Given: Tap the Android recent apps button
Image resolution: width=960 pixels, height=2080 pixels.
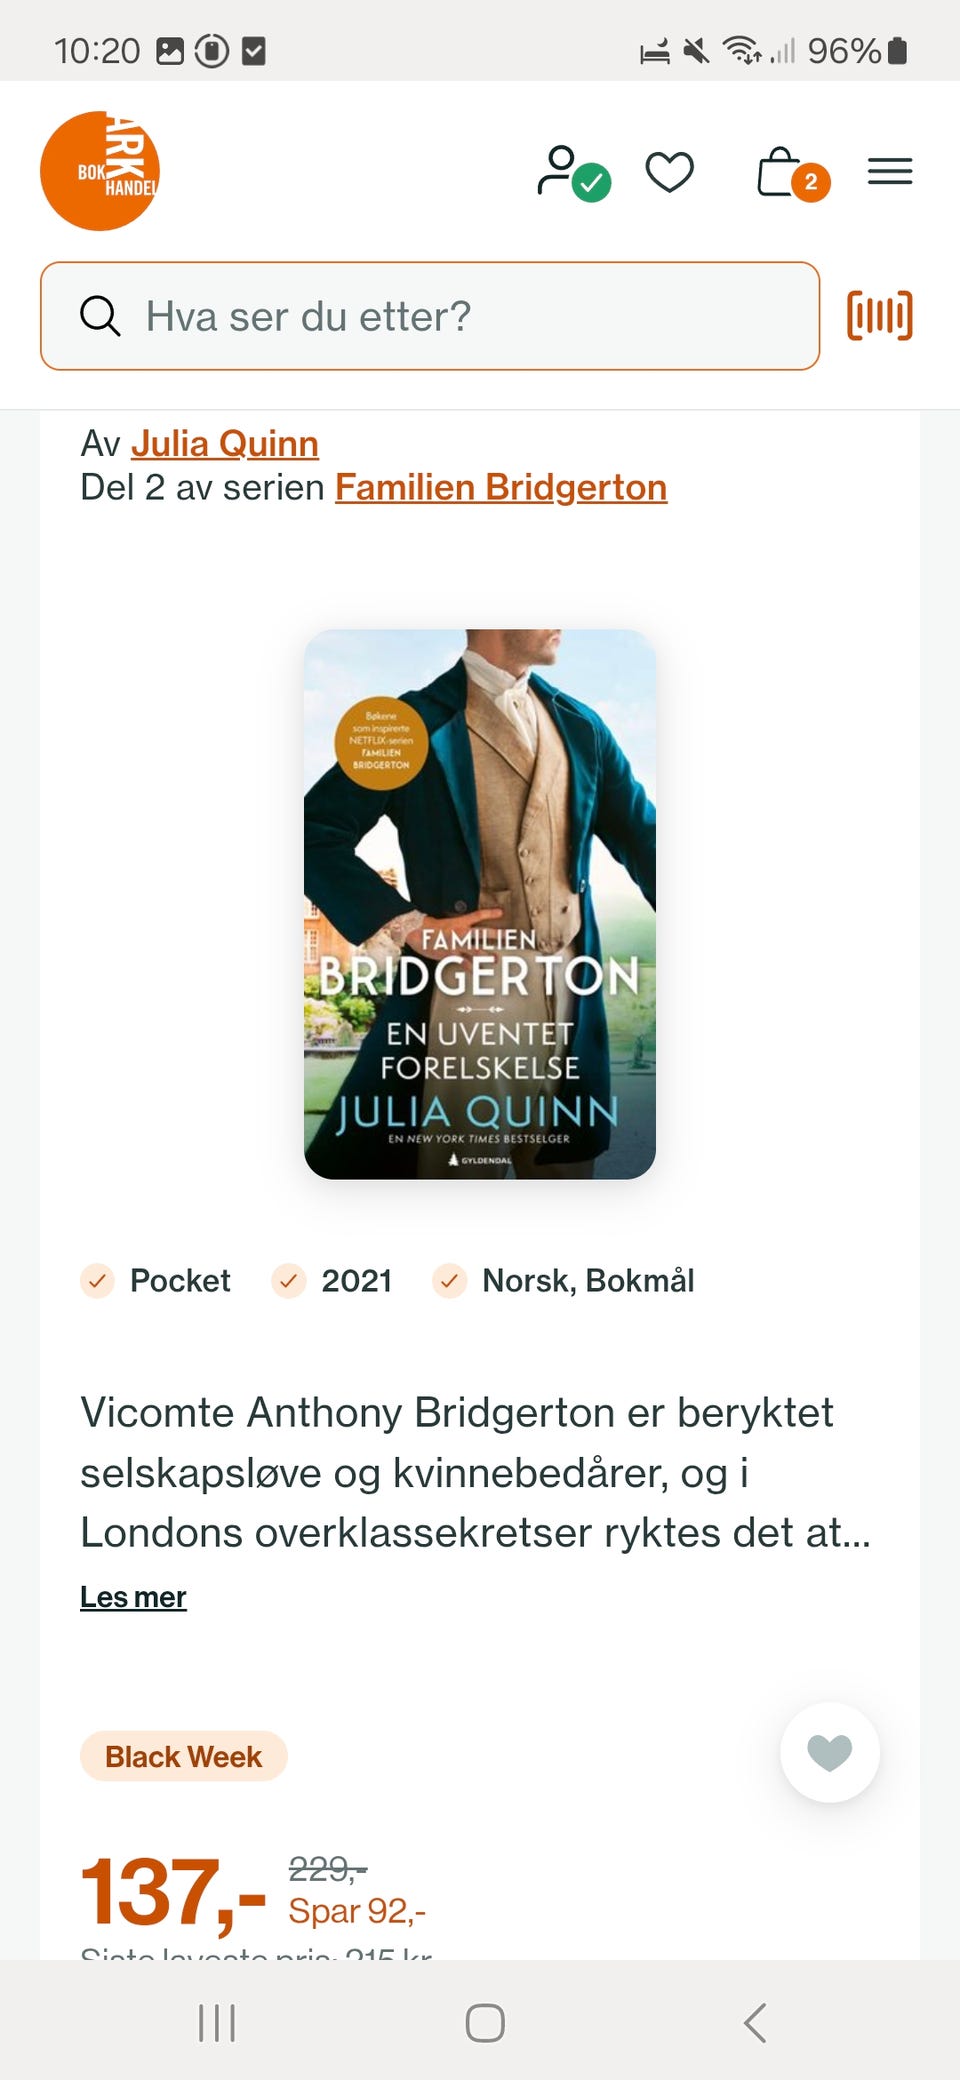Looking at the screenshot, I should tap(217, 2023).
